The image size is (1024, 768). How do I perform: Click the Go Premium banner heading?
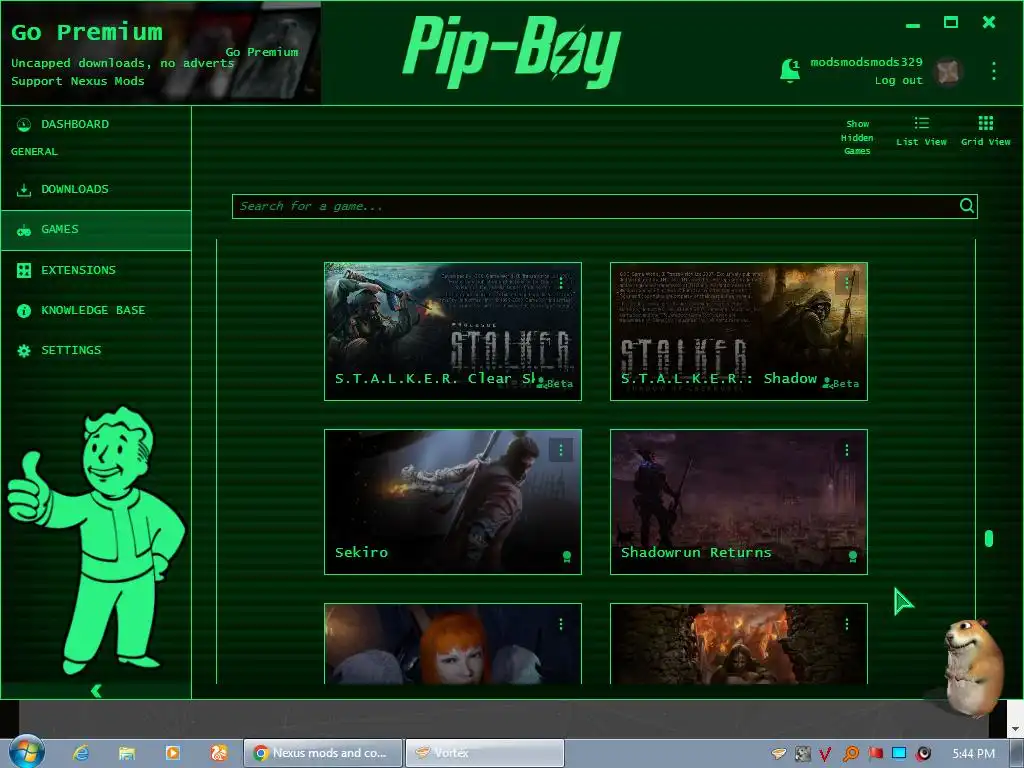[87, 32]
